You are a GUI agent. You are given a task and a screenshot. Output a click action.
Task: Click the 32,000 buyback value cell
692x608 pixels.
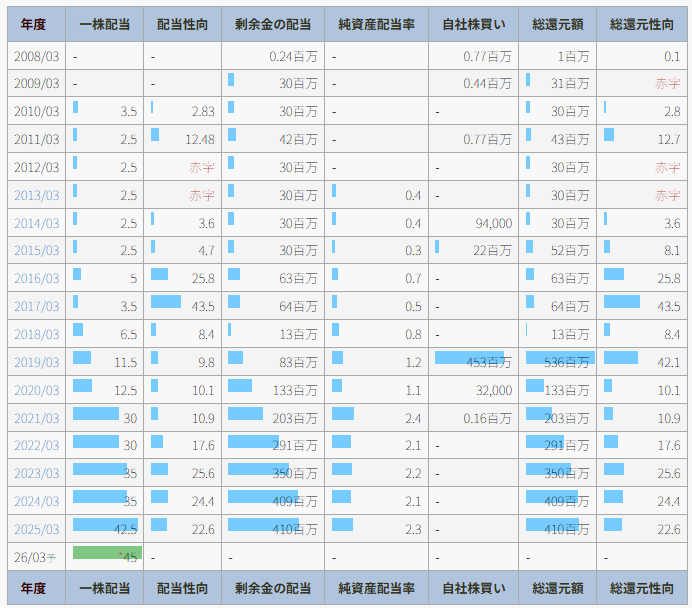pyautogui.click(x=494, y=390)
